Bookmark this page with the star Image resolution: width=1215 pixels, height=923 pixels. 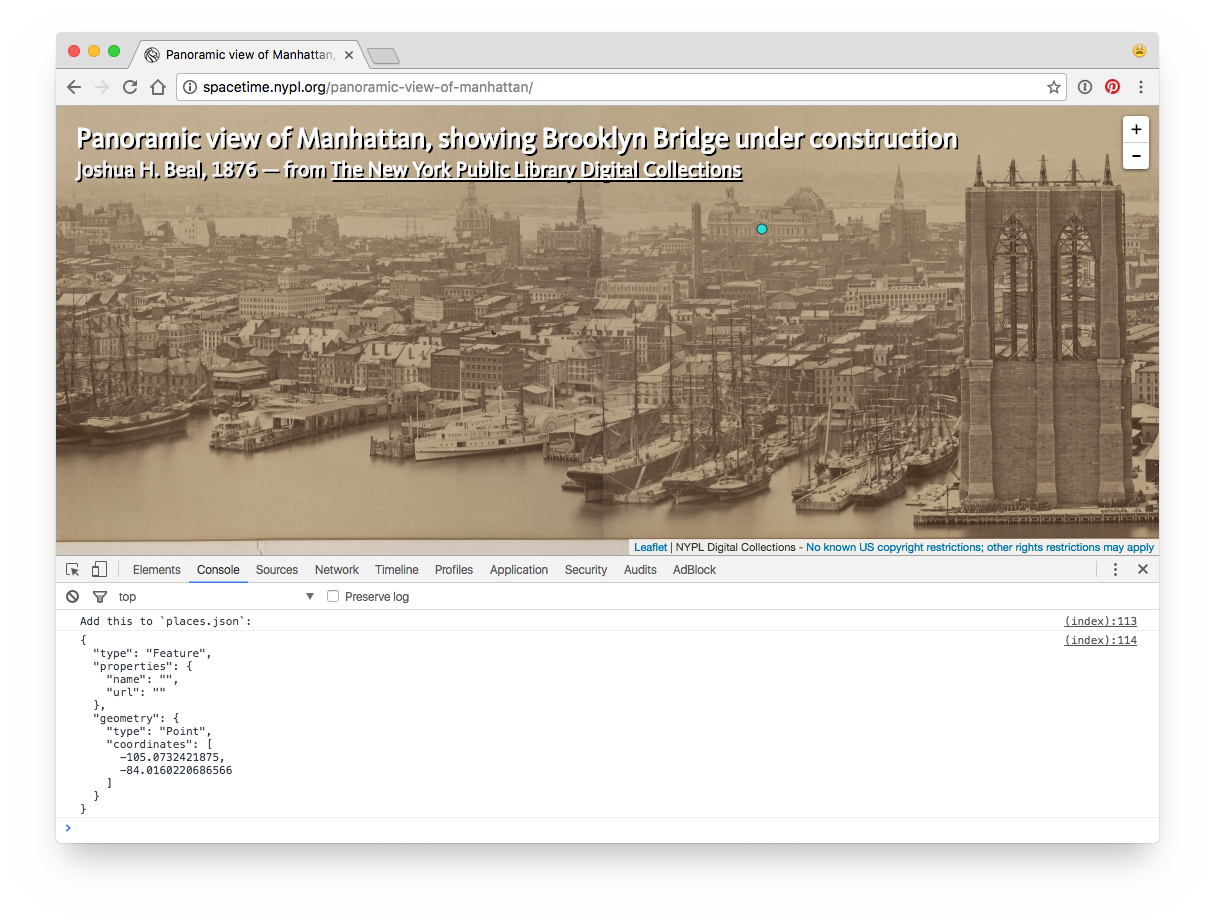coord(1054,87)
